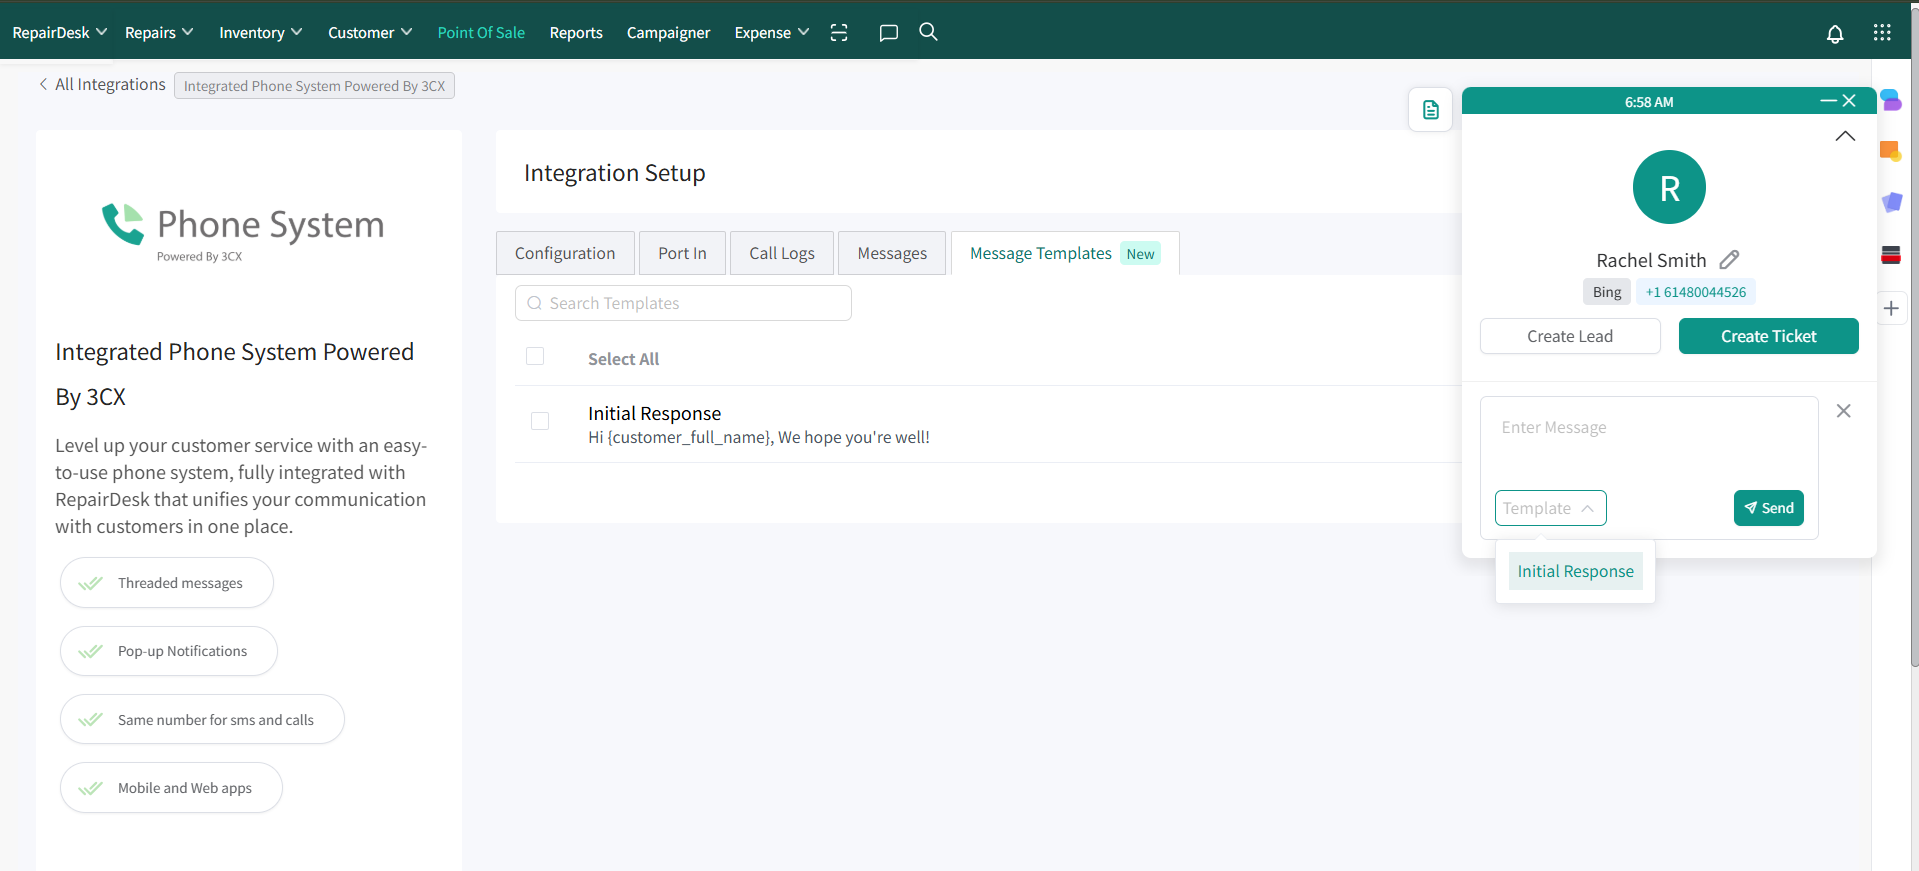Collapse the contact panel with up chevron

(1845, 136)
